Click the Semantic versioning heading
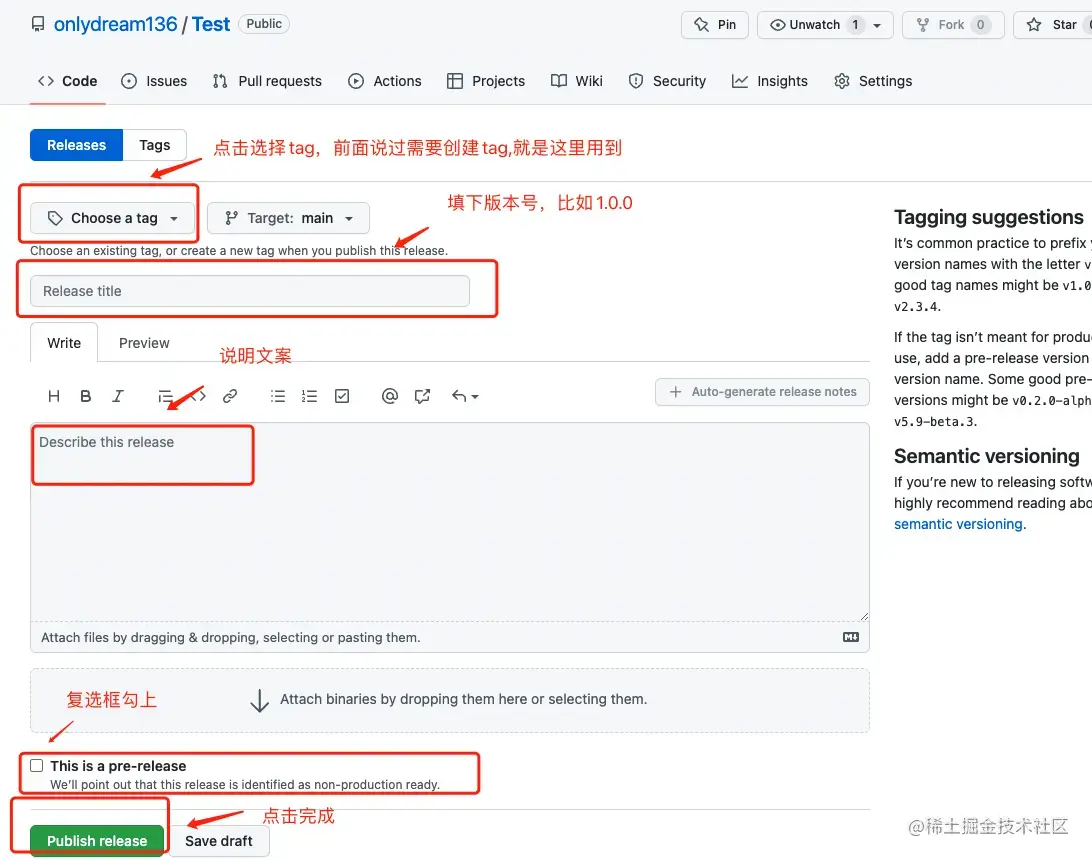This screenshot has width=1092, height=860. click(x=987, y=456)
